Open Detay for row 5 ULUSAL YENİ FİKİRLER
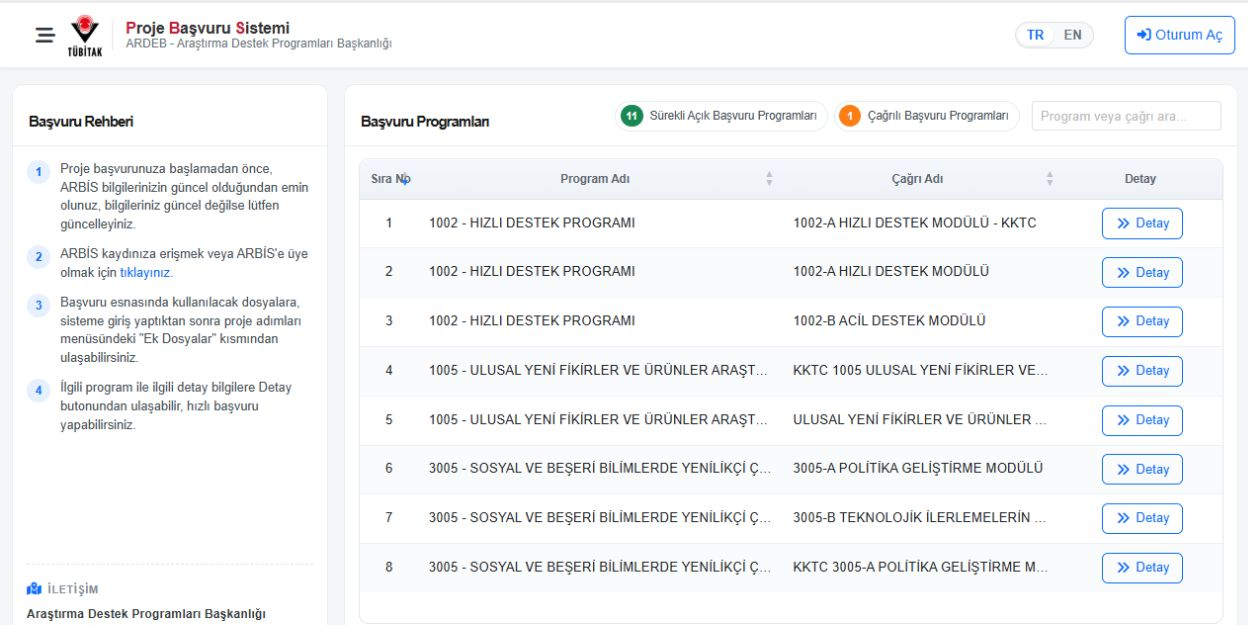Image resolution: width=1248 pixels, height=625 pixels. [x=1142, y=420]
